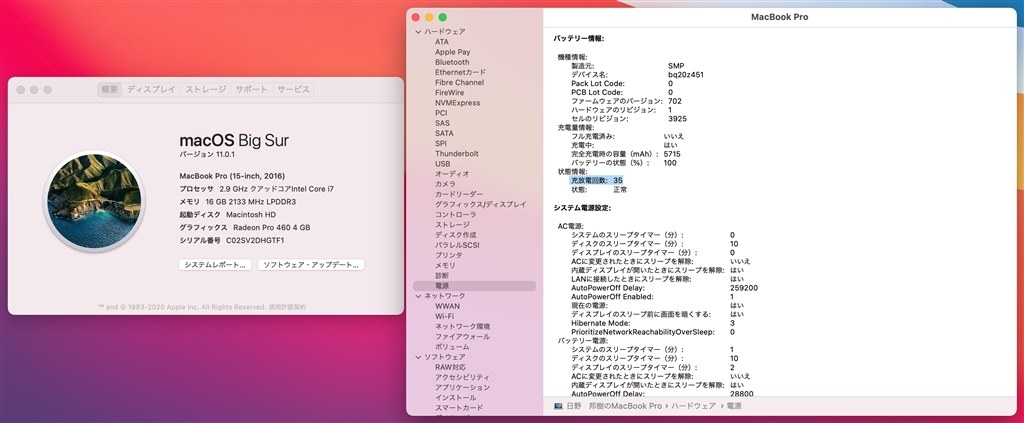Collapse the ネットワーク section in the sidebar

click(x=418, y=296)
